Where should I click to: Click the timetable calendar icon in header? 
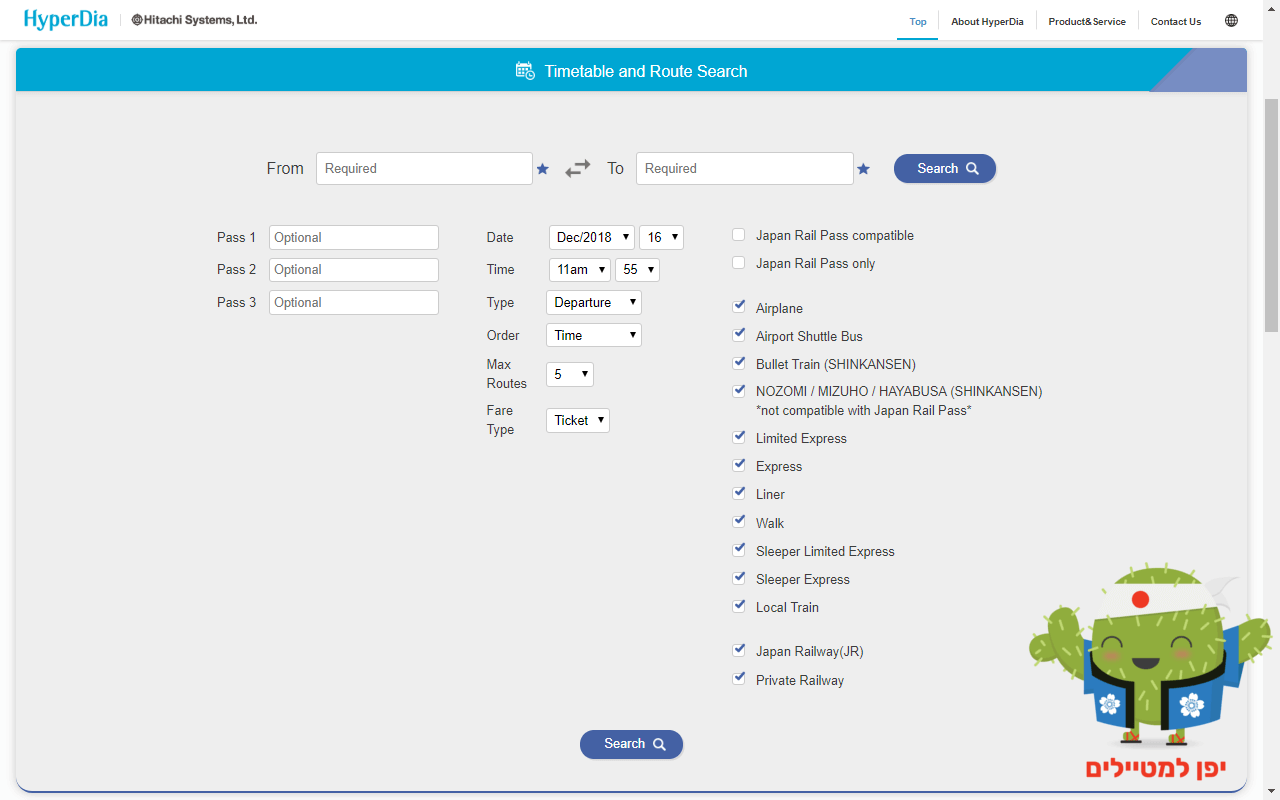coord(525,71)
